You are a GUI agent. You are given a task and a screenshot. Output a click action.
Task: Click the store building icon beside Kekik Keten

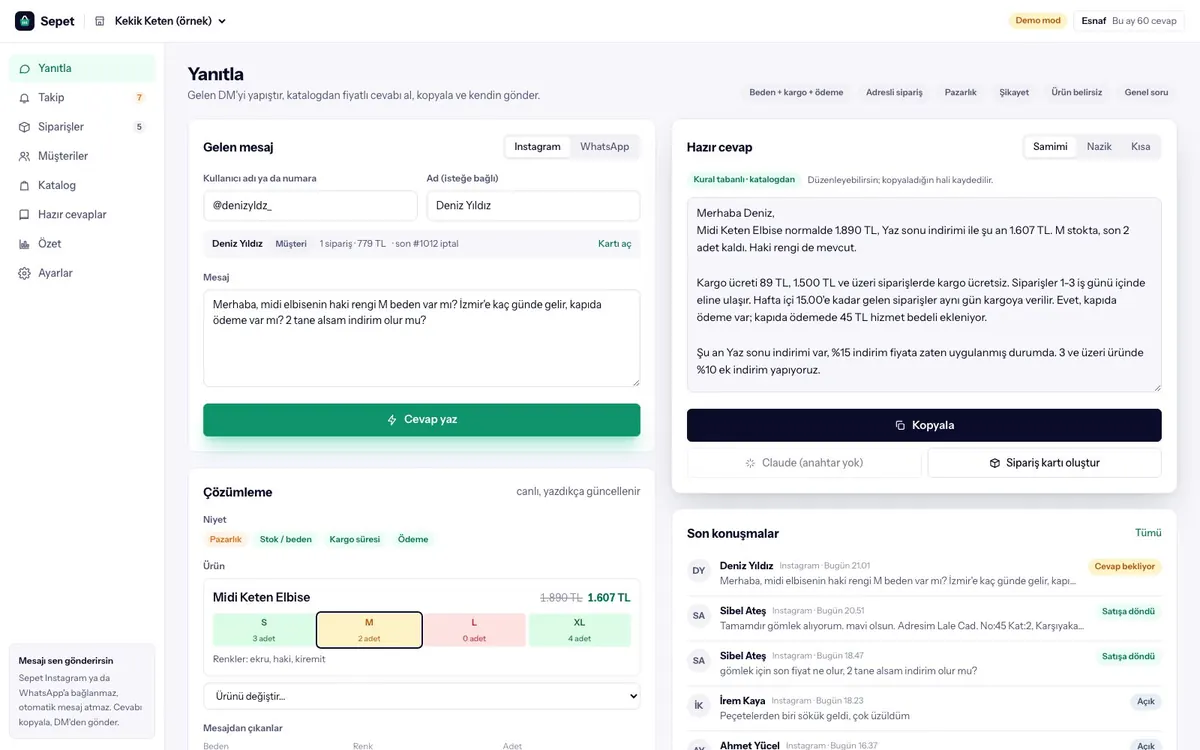(100, 21)
